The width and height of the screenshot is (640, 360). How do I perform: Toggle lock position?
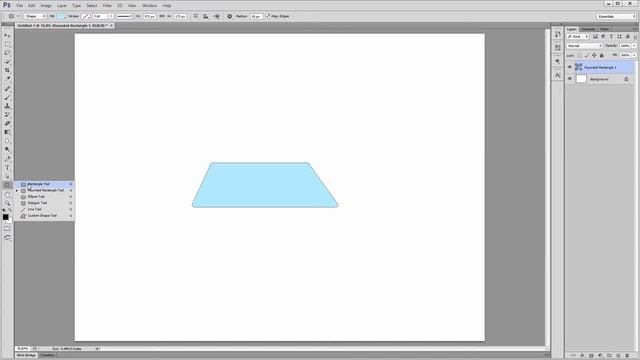point(594,55)
